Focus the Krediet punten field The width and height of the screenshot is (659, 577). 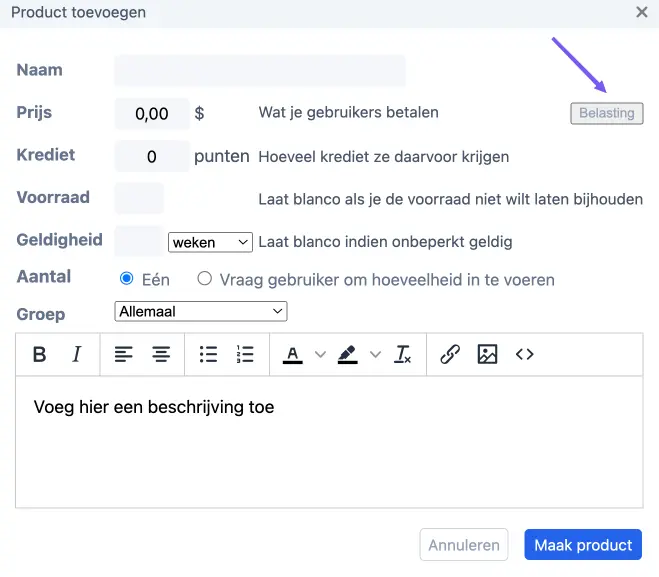coord(152,156)
